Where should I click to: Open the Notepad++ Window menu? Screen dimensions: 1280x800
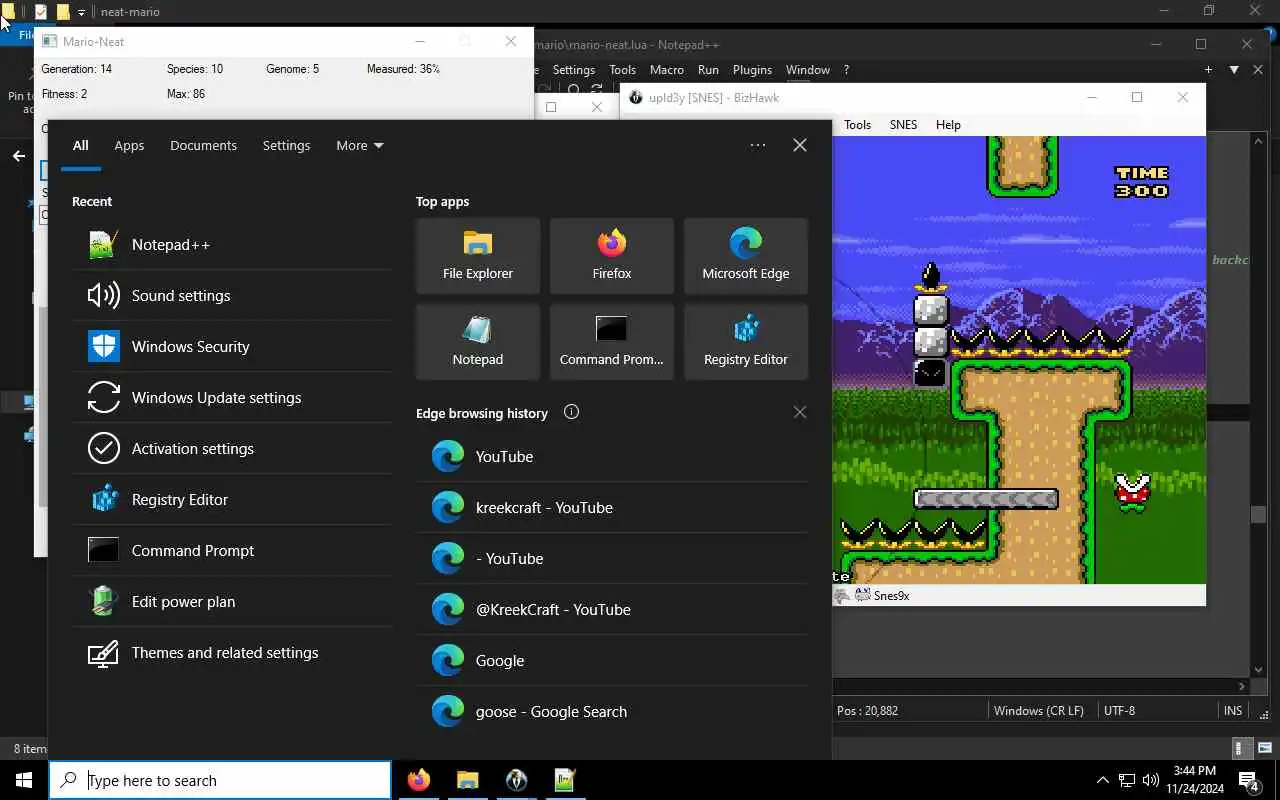click(808, 70)
